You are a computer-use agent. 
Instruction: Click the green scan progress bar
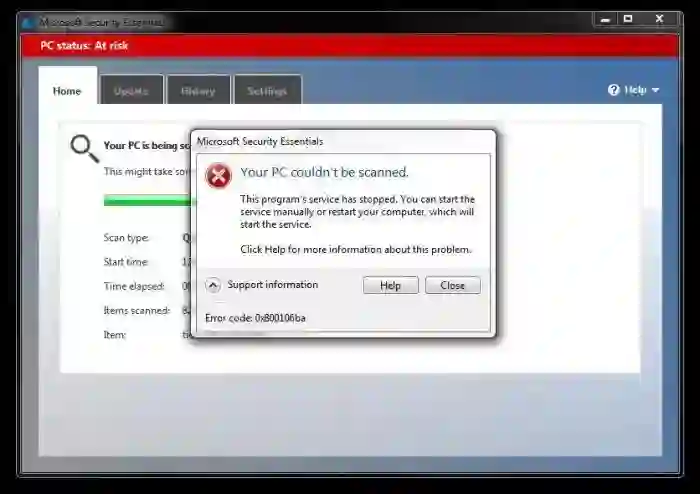147,200
